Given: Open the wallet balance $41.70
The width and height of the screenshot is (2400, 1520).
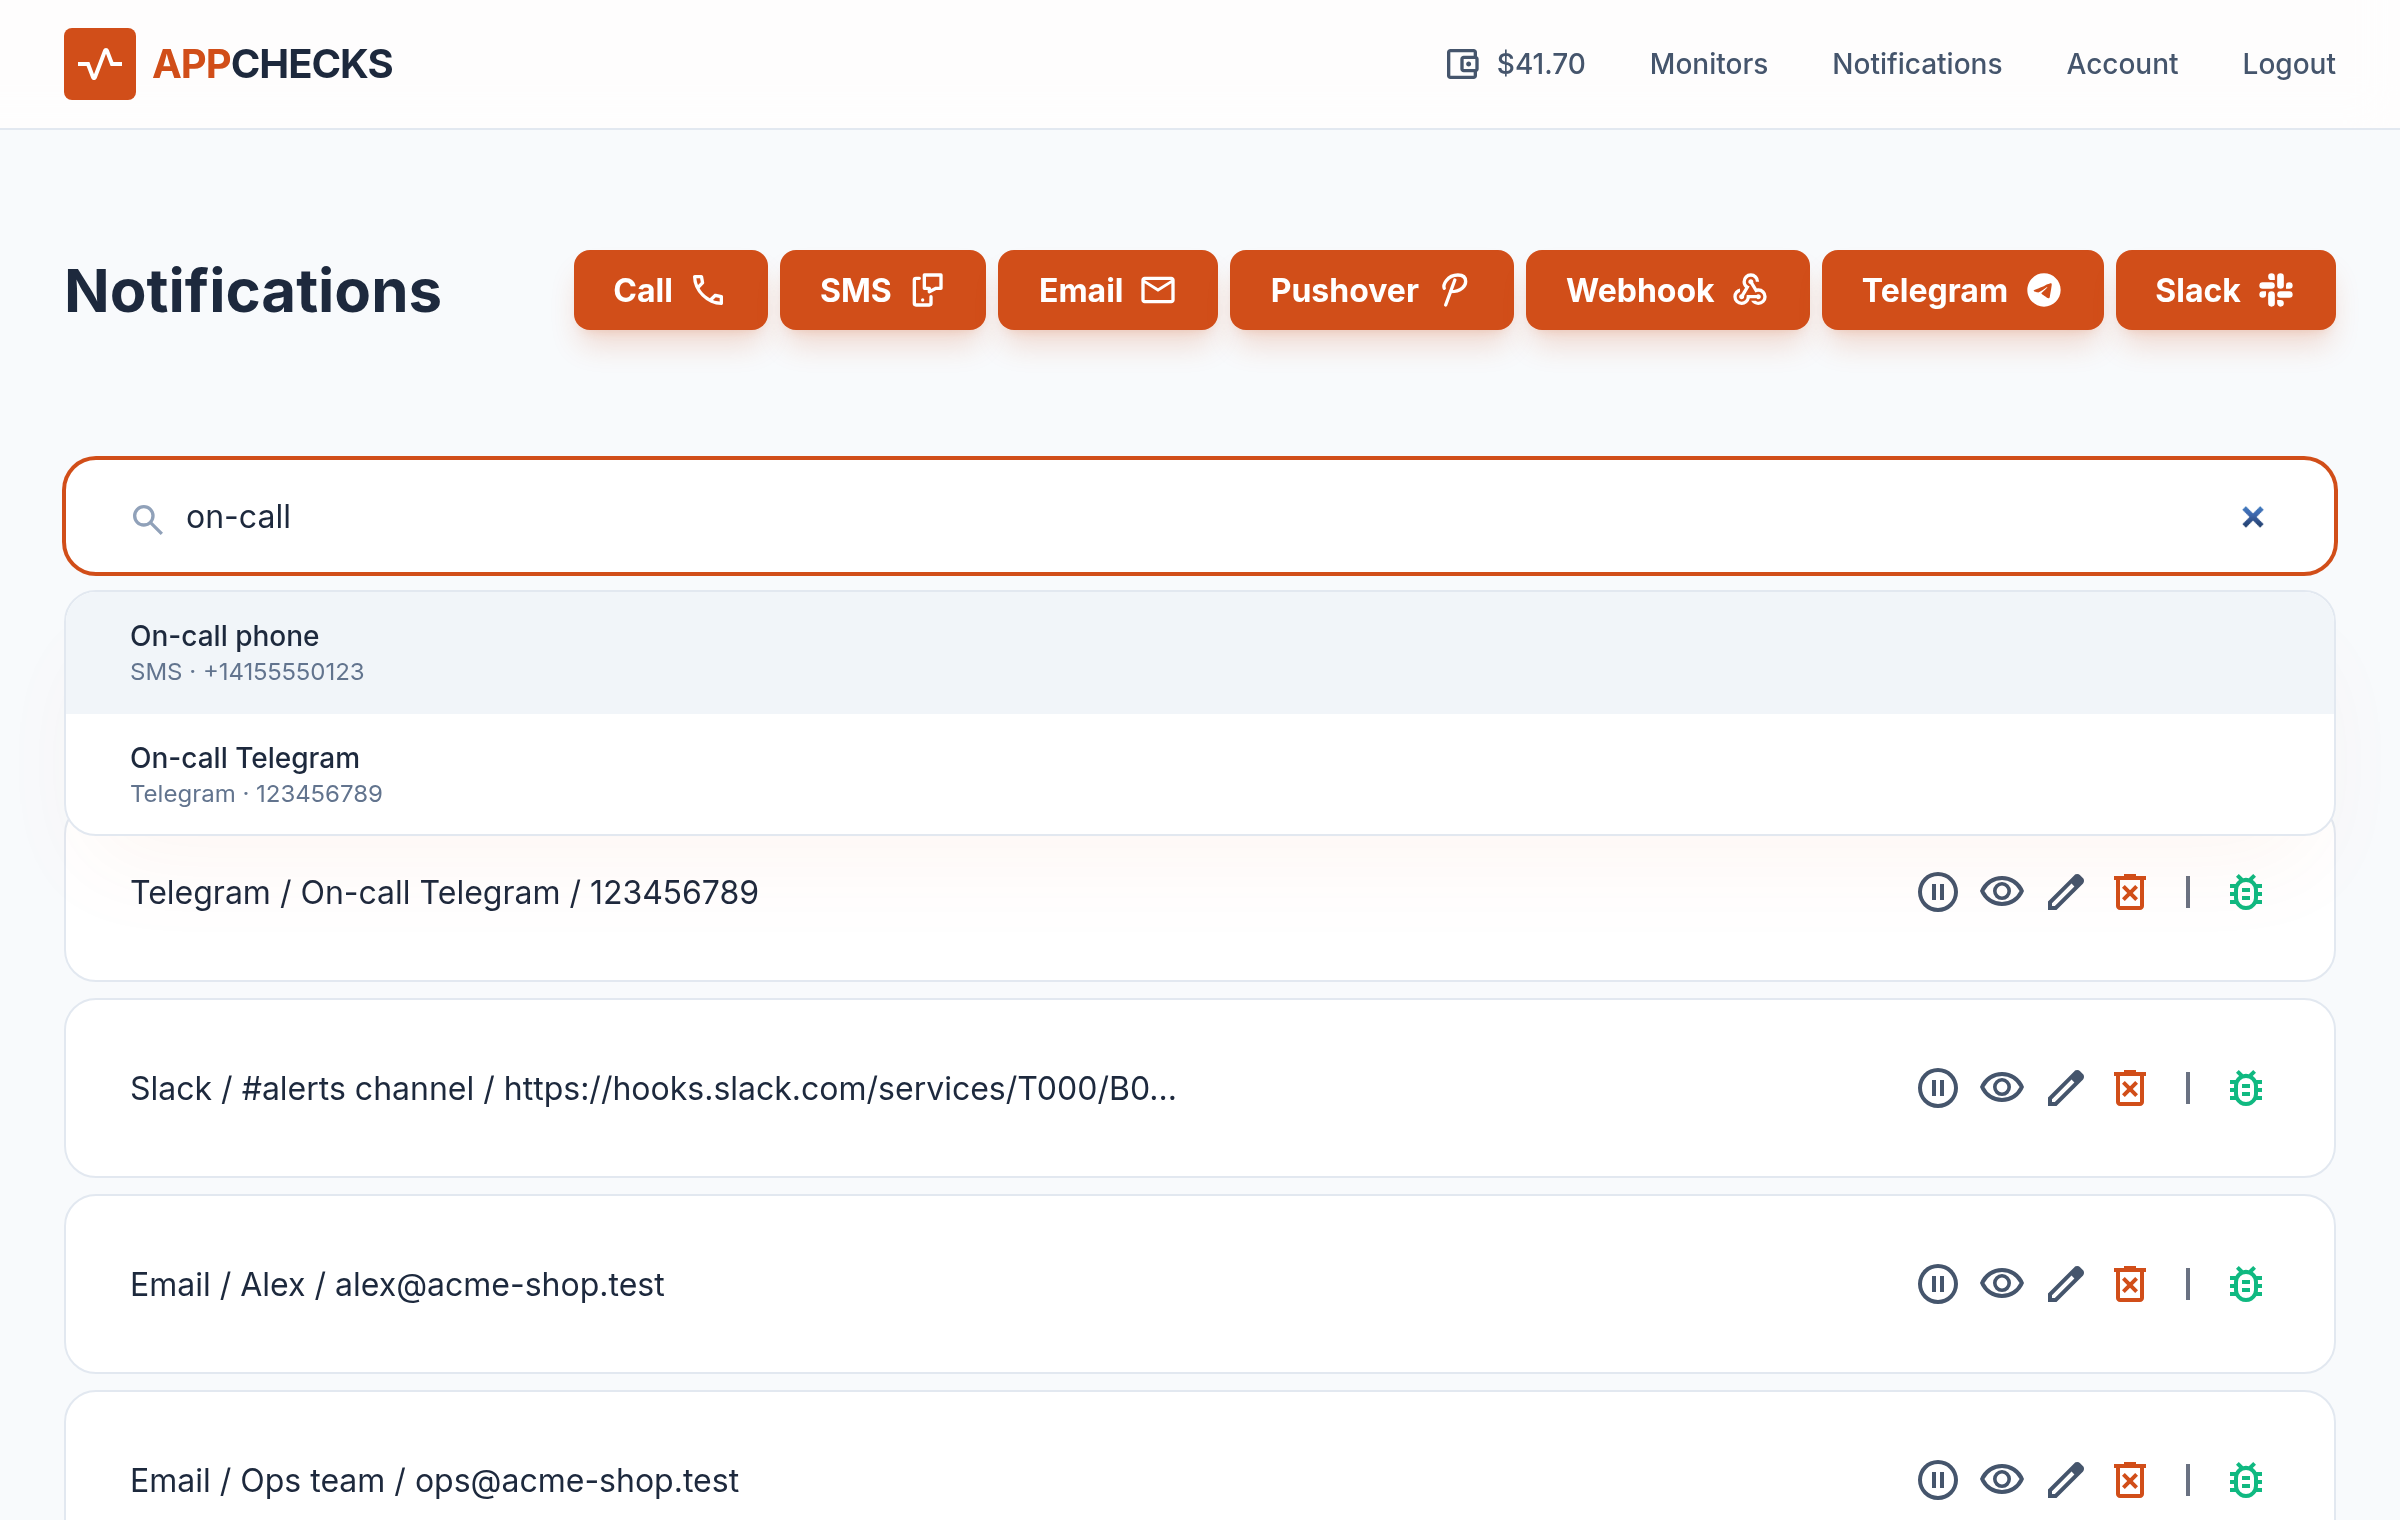Looking at the screenshot, I should (1515, 64).
